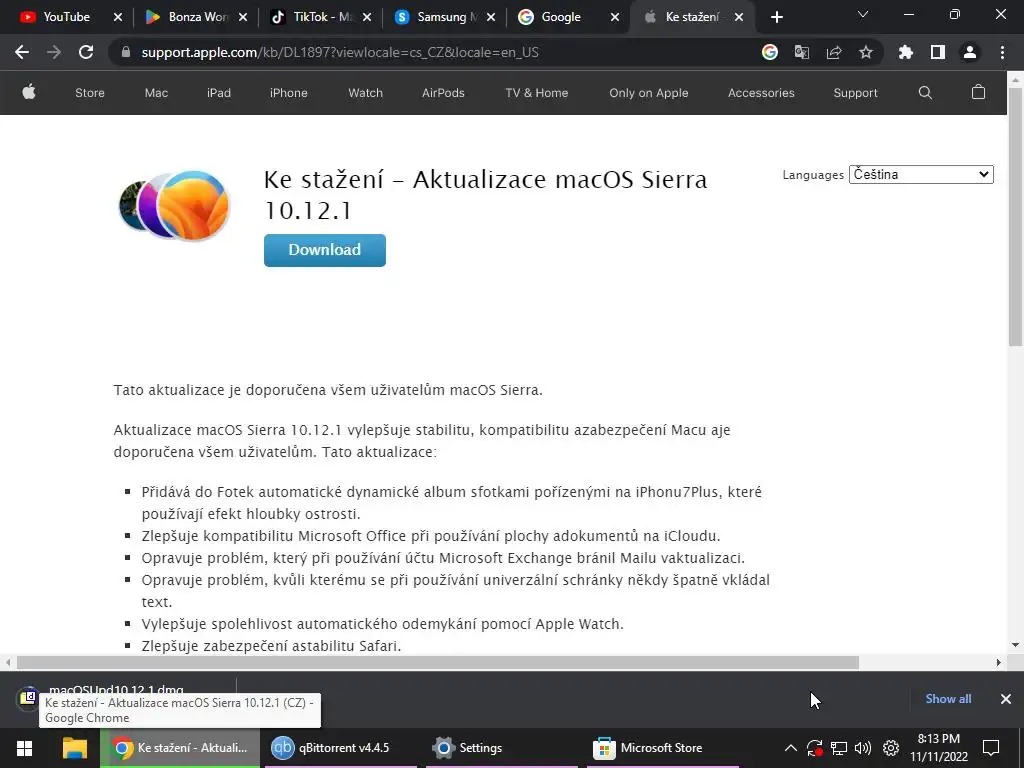Open the tab search chevron
The height and width of the screenshot is (768, 1024).
(x=863, y=14)
